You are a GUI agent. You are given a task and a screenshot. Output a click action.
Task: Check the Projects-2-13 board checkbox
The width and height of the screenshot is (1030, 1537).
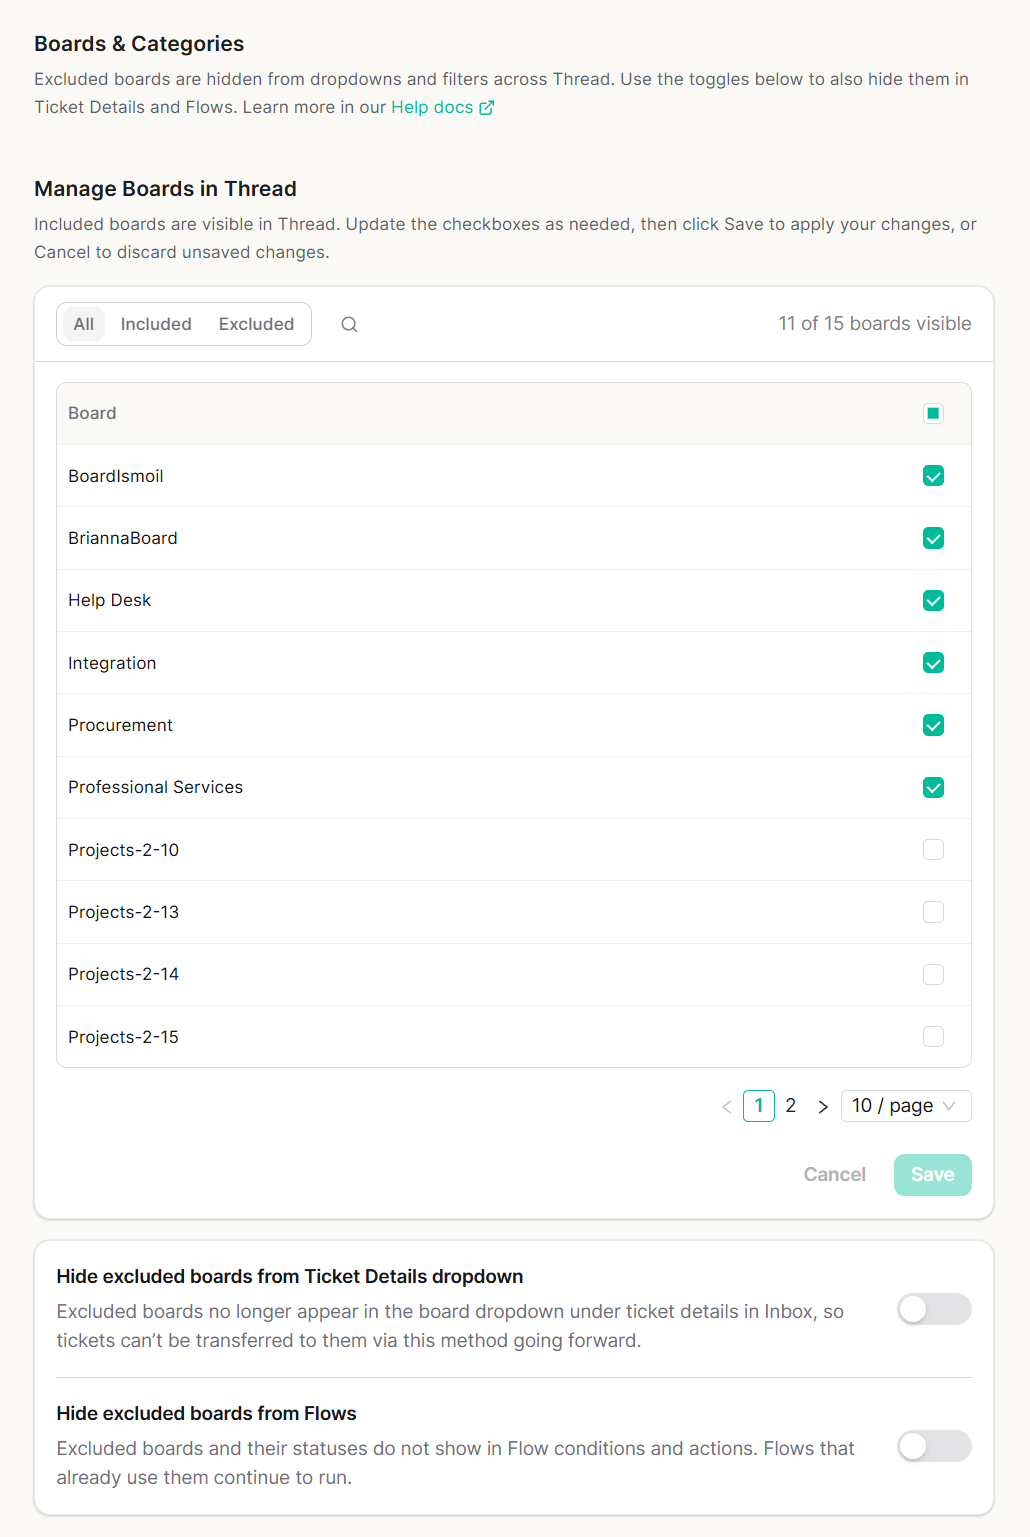pyautogui.click(x=933, y=912)
